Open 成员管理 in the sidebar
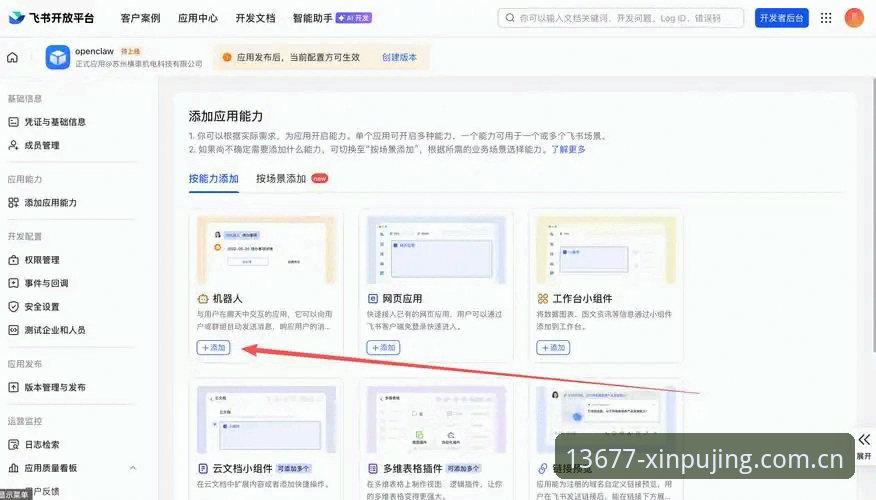Image resolution: width=876 pixels, height=500 pixels. click(42, 145)
